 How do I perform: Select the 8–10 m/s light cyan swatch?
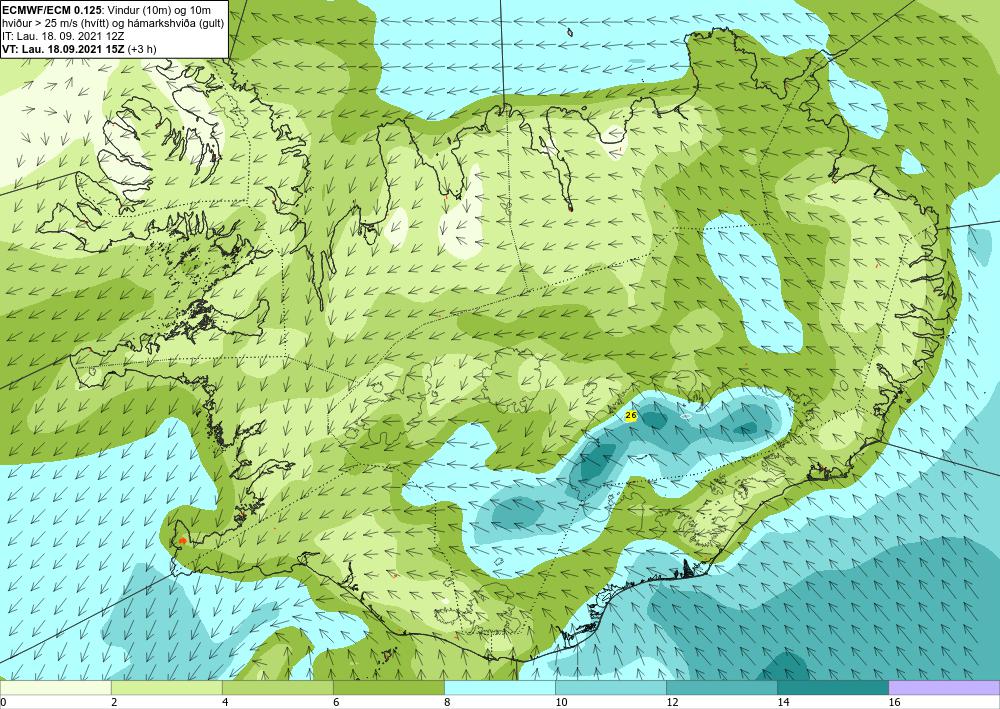coord(500,688)
